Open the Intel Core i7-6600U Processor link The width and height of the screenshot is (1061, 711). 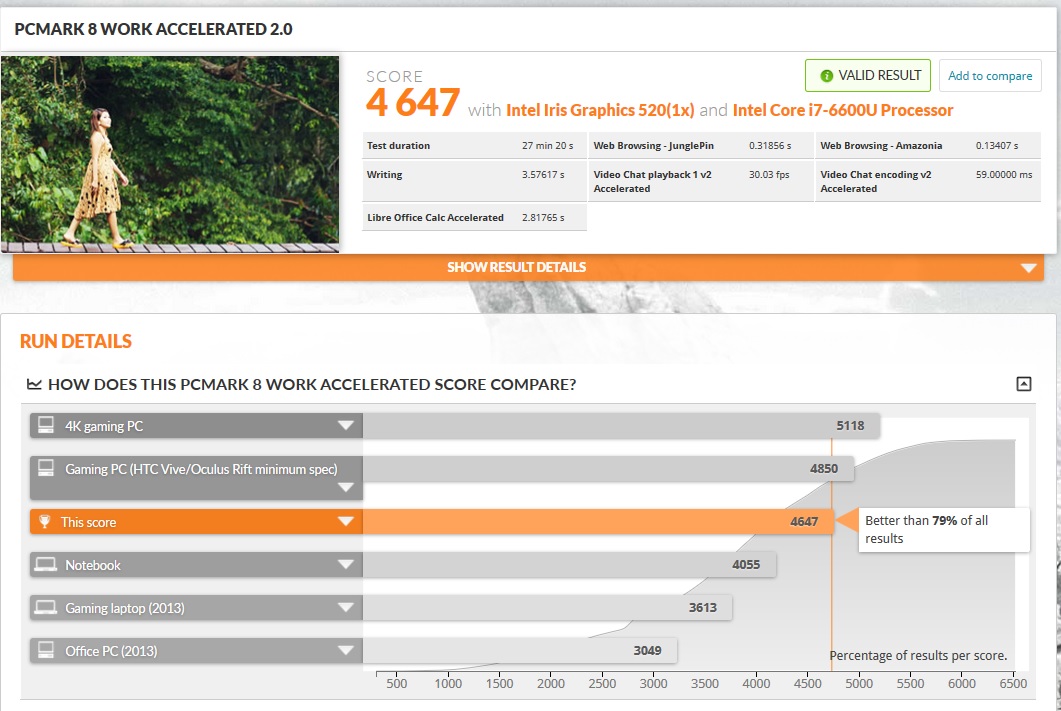point(842,110)
